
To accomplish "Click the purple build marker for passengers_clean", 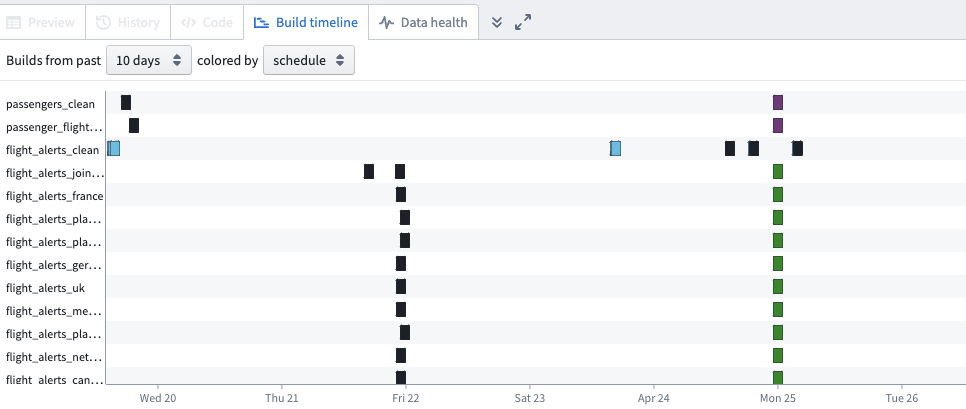I will 777,102.
